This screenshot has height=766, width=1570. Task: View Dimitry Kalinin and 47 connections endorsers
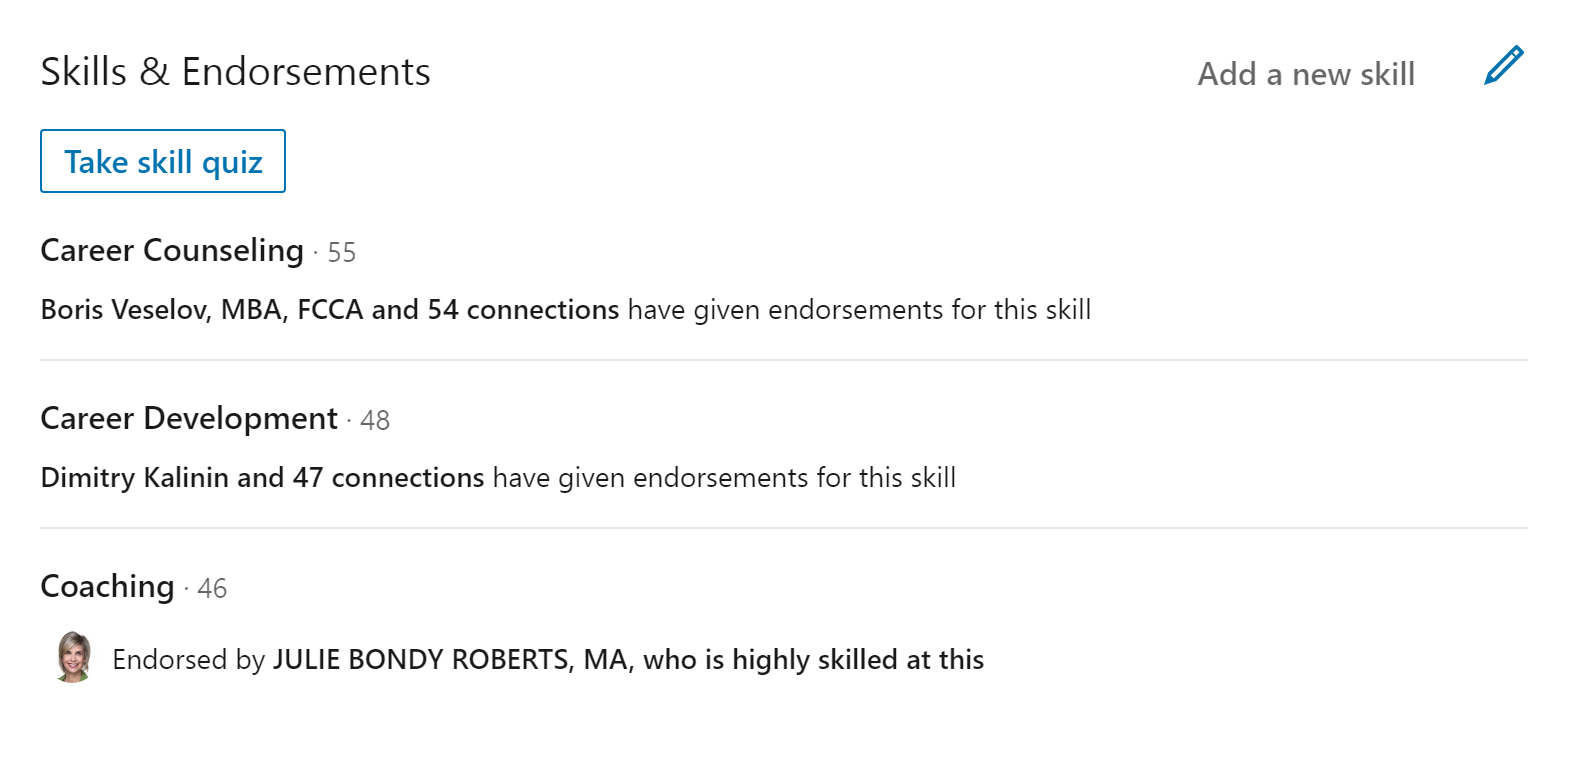pyautogui.click(x=263, y=478)
